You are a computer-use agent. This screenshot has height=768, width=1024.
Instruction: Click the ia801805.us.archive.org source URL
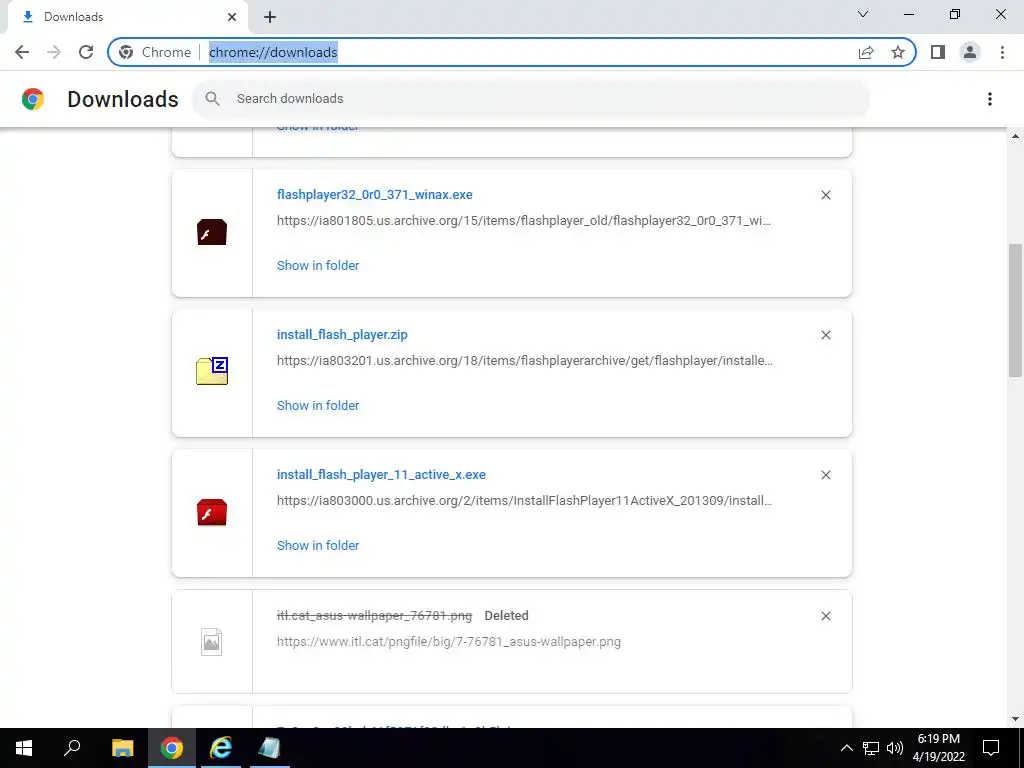pyautogui.click(x=524, y=221)
